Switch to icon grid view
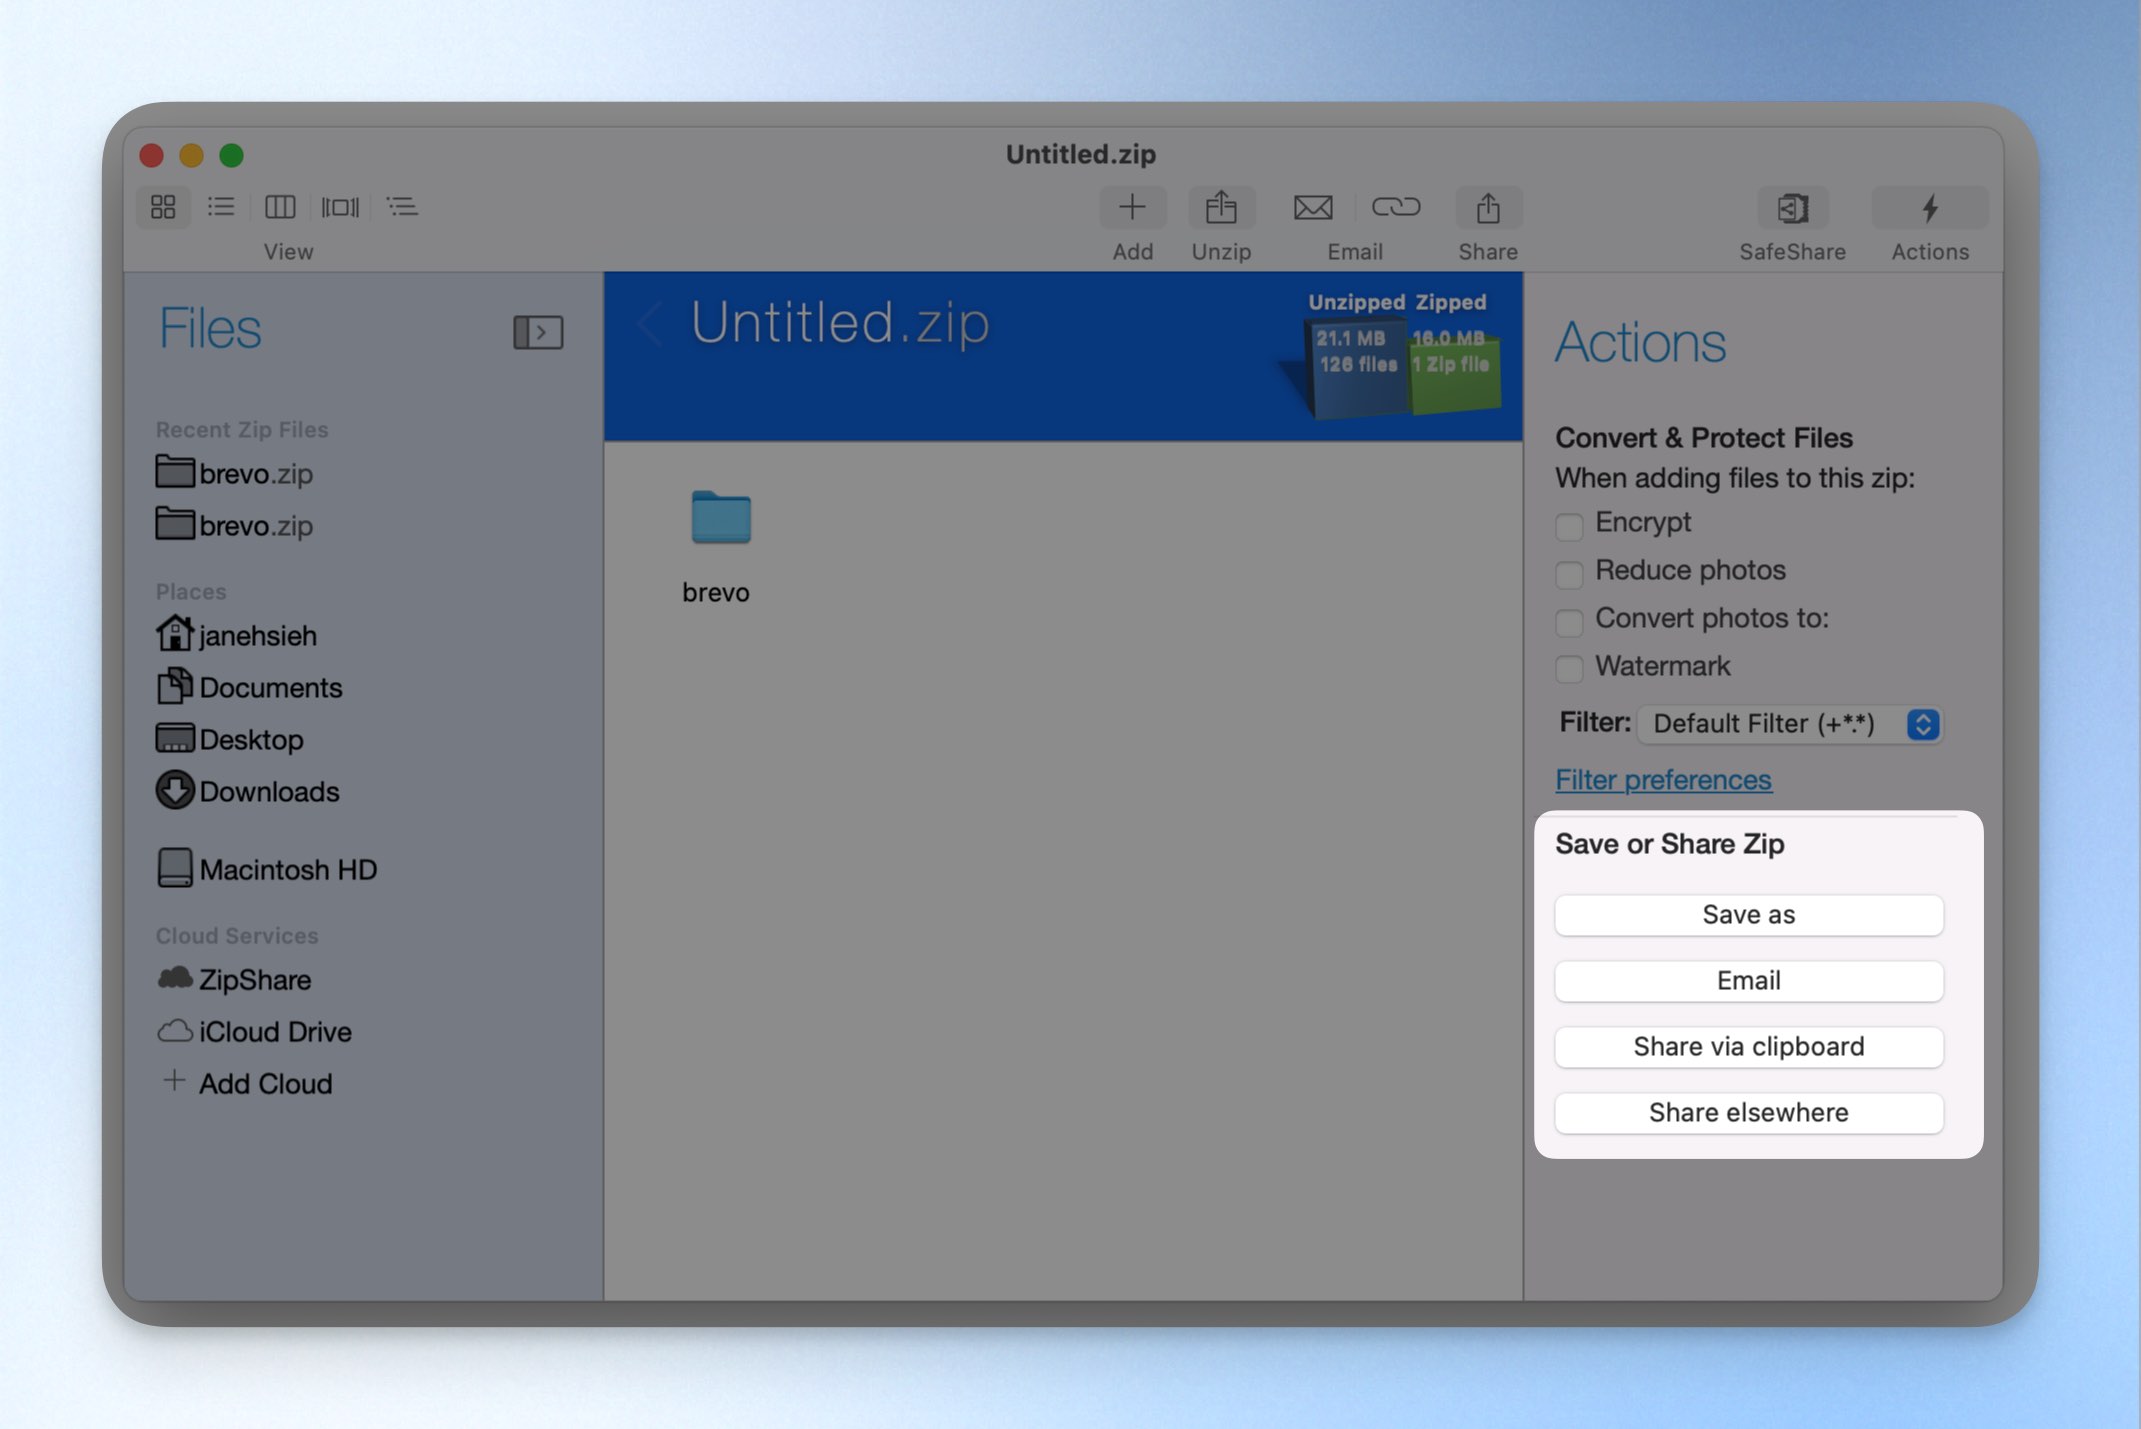Screen dimensions: 2141x1429 163,207
